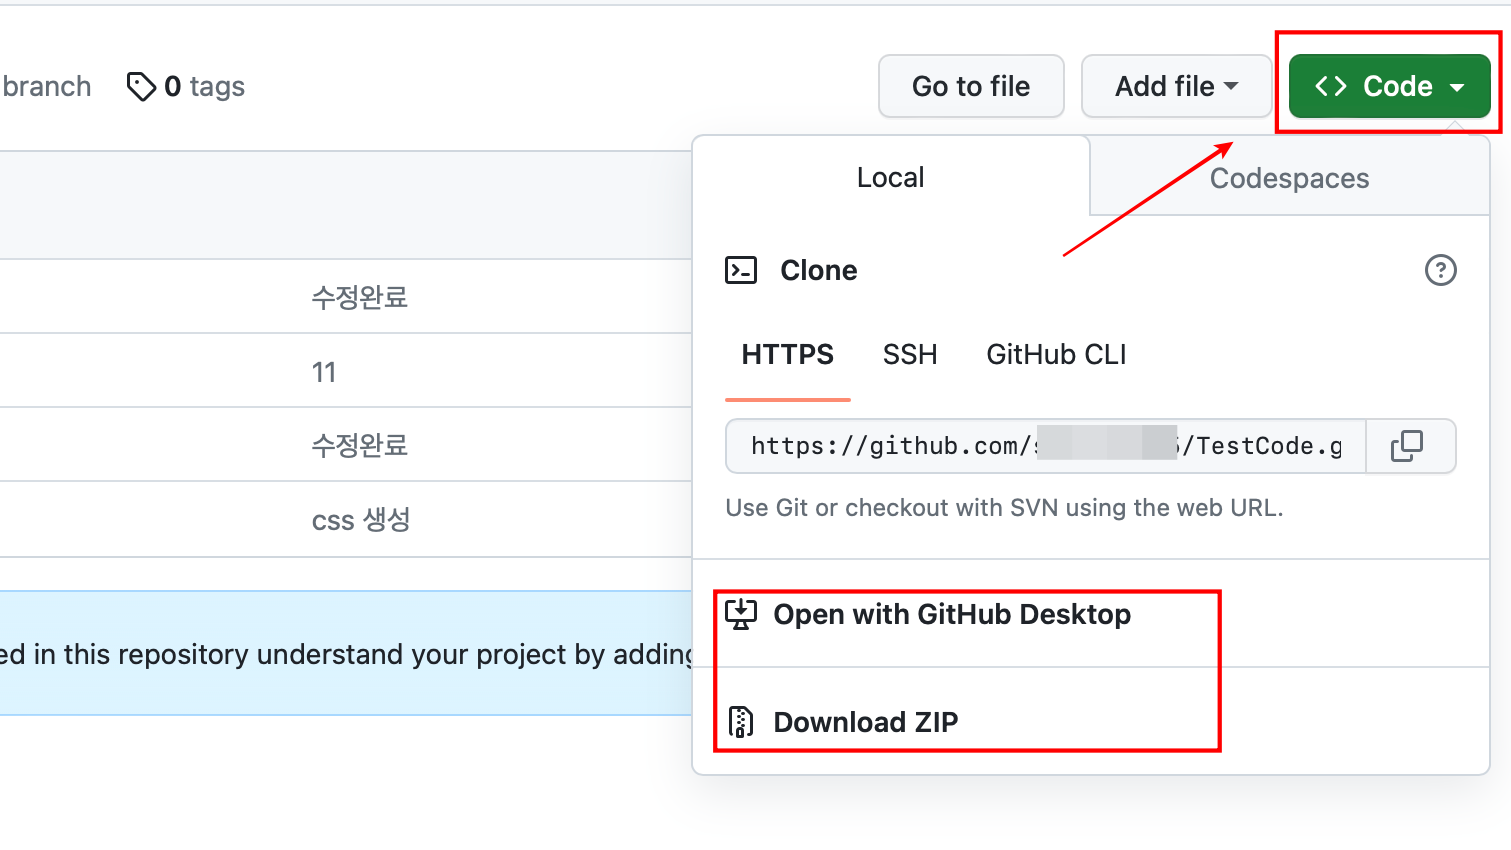The image size is (1511, 850).
Task: Click the terminal icon next to Clone
Action: point(741,270)
